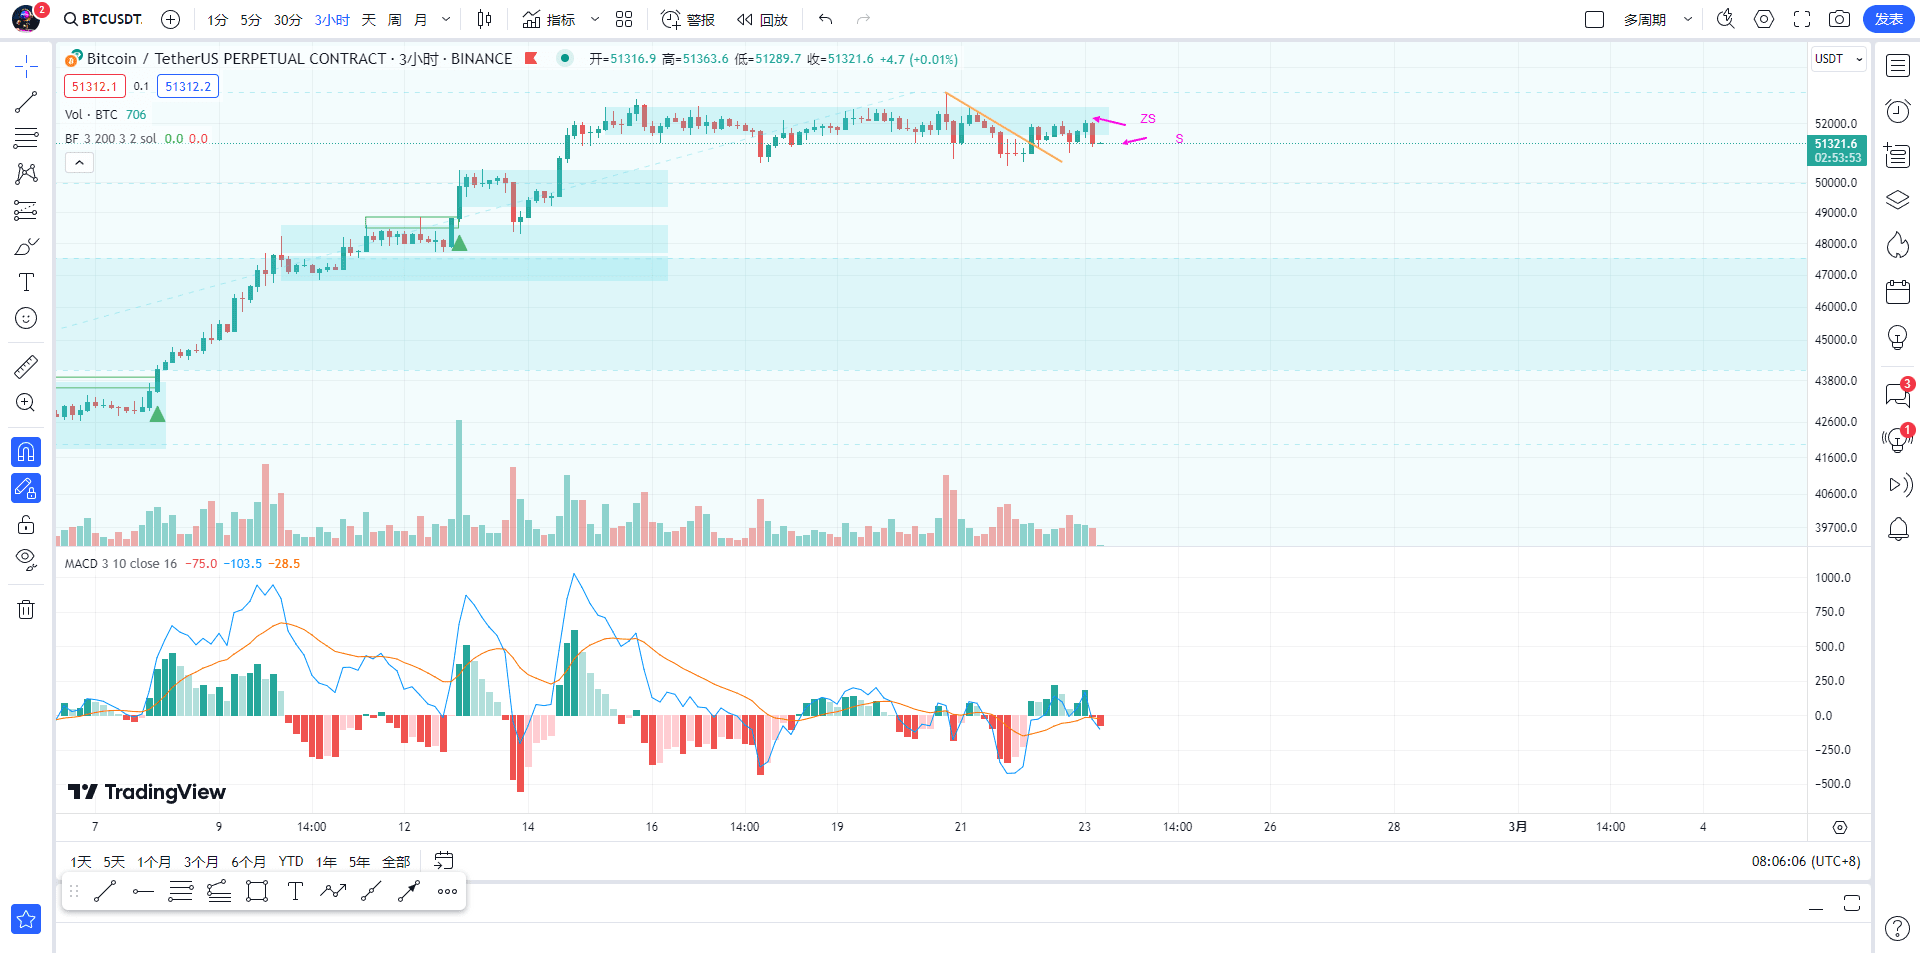Image resolution: width=1920 pixels, height=953 pixels.
Task: Set date range to 3个月
Action: (201, 861)
